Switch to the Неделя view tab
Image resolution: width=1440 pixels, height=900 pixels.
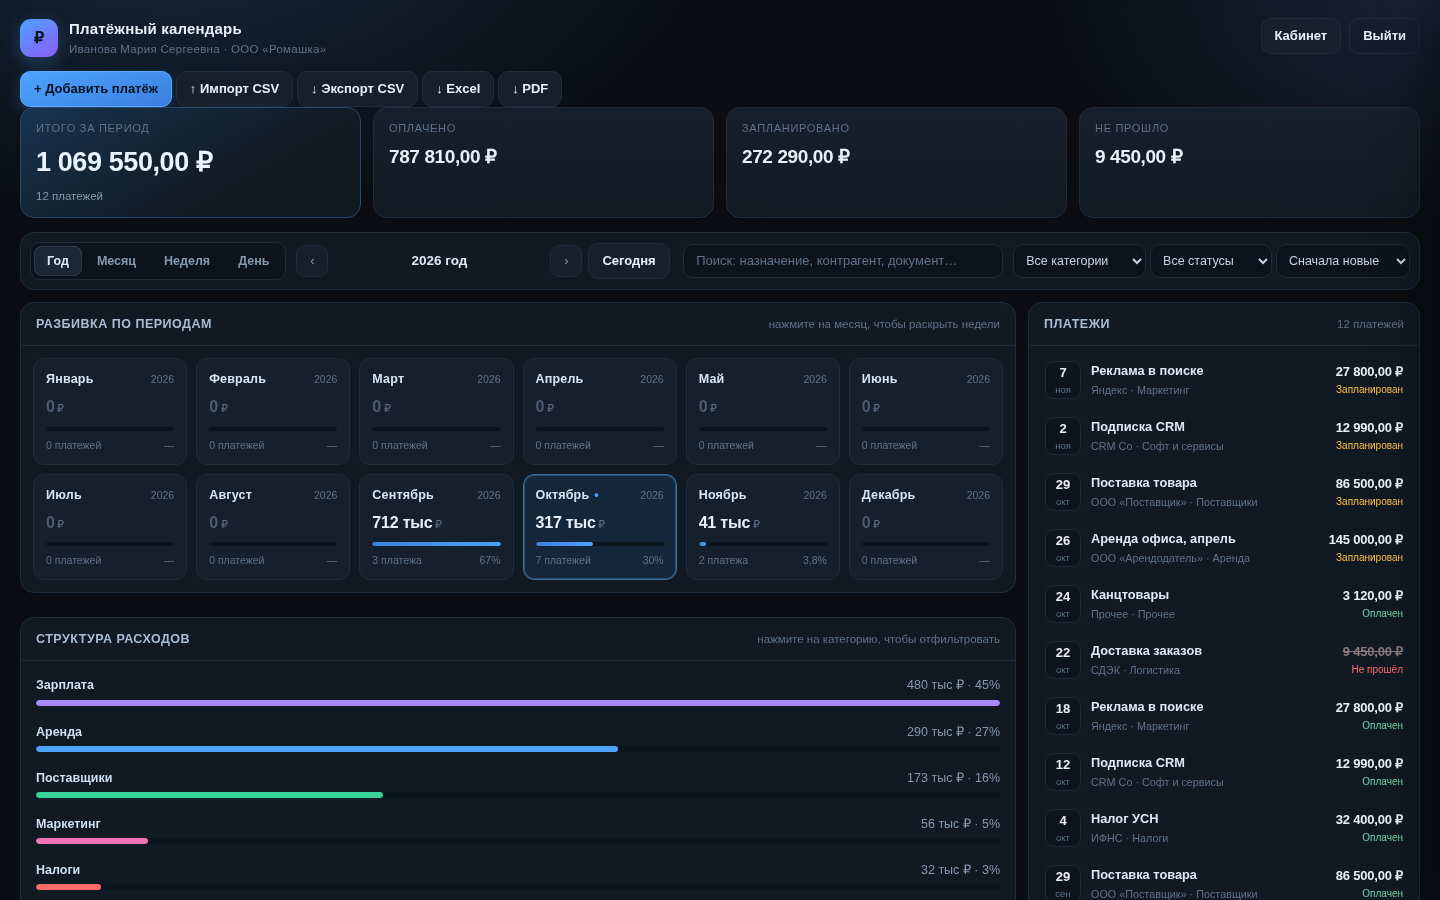(187, 261)
